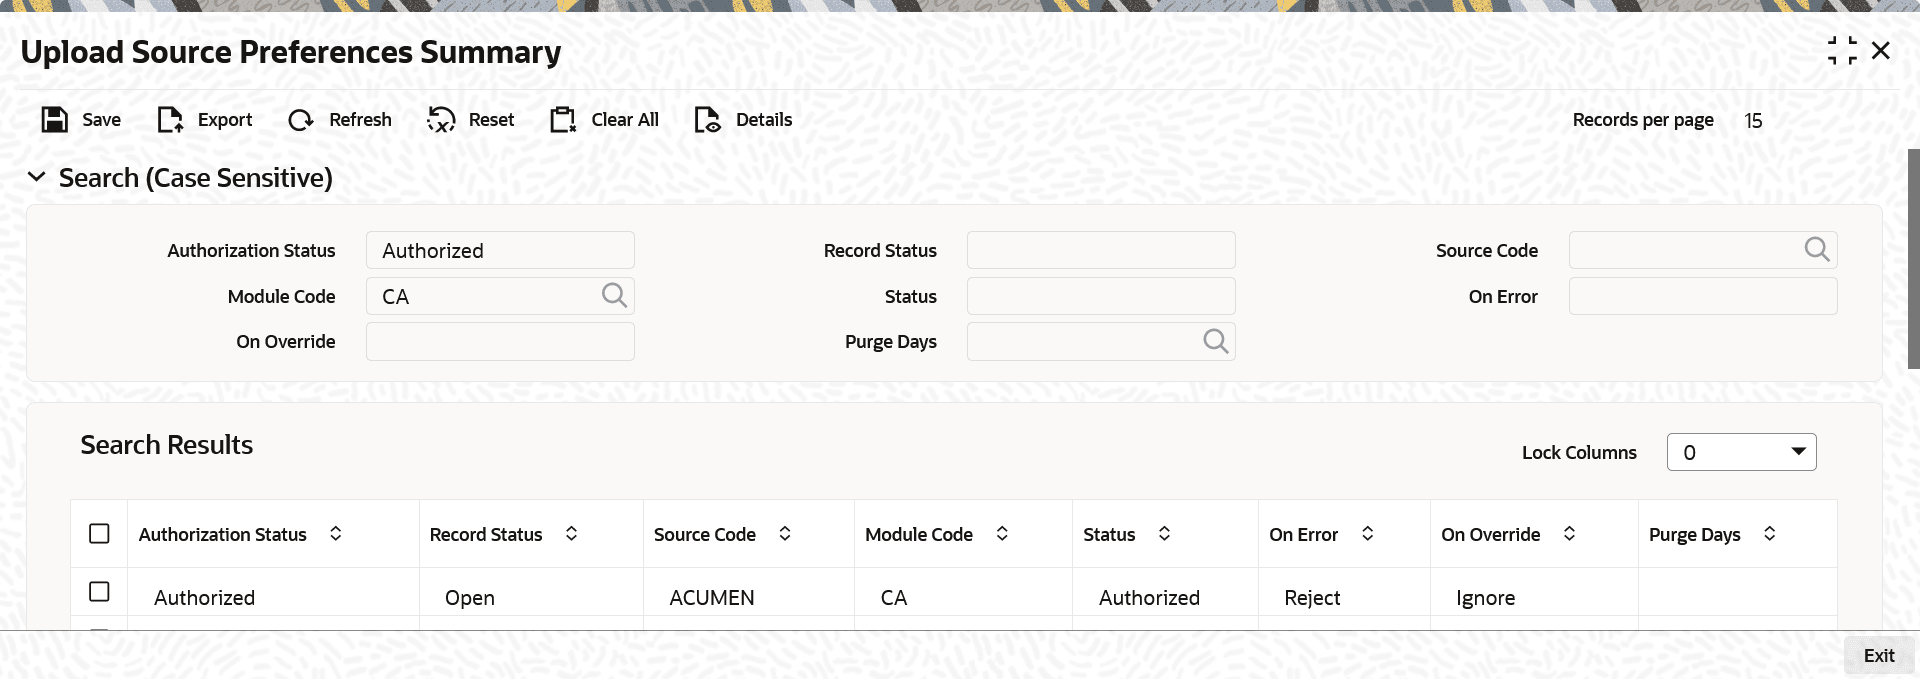Toggle the select-all rows checkbox

point(99,534)
